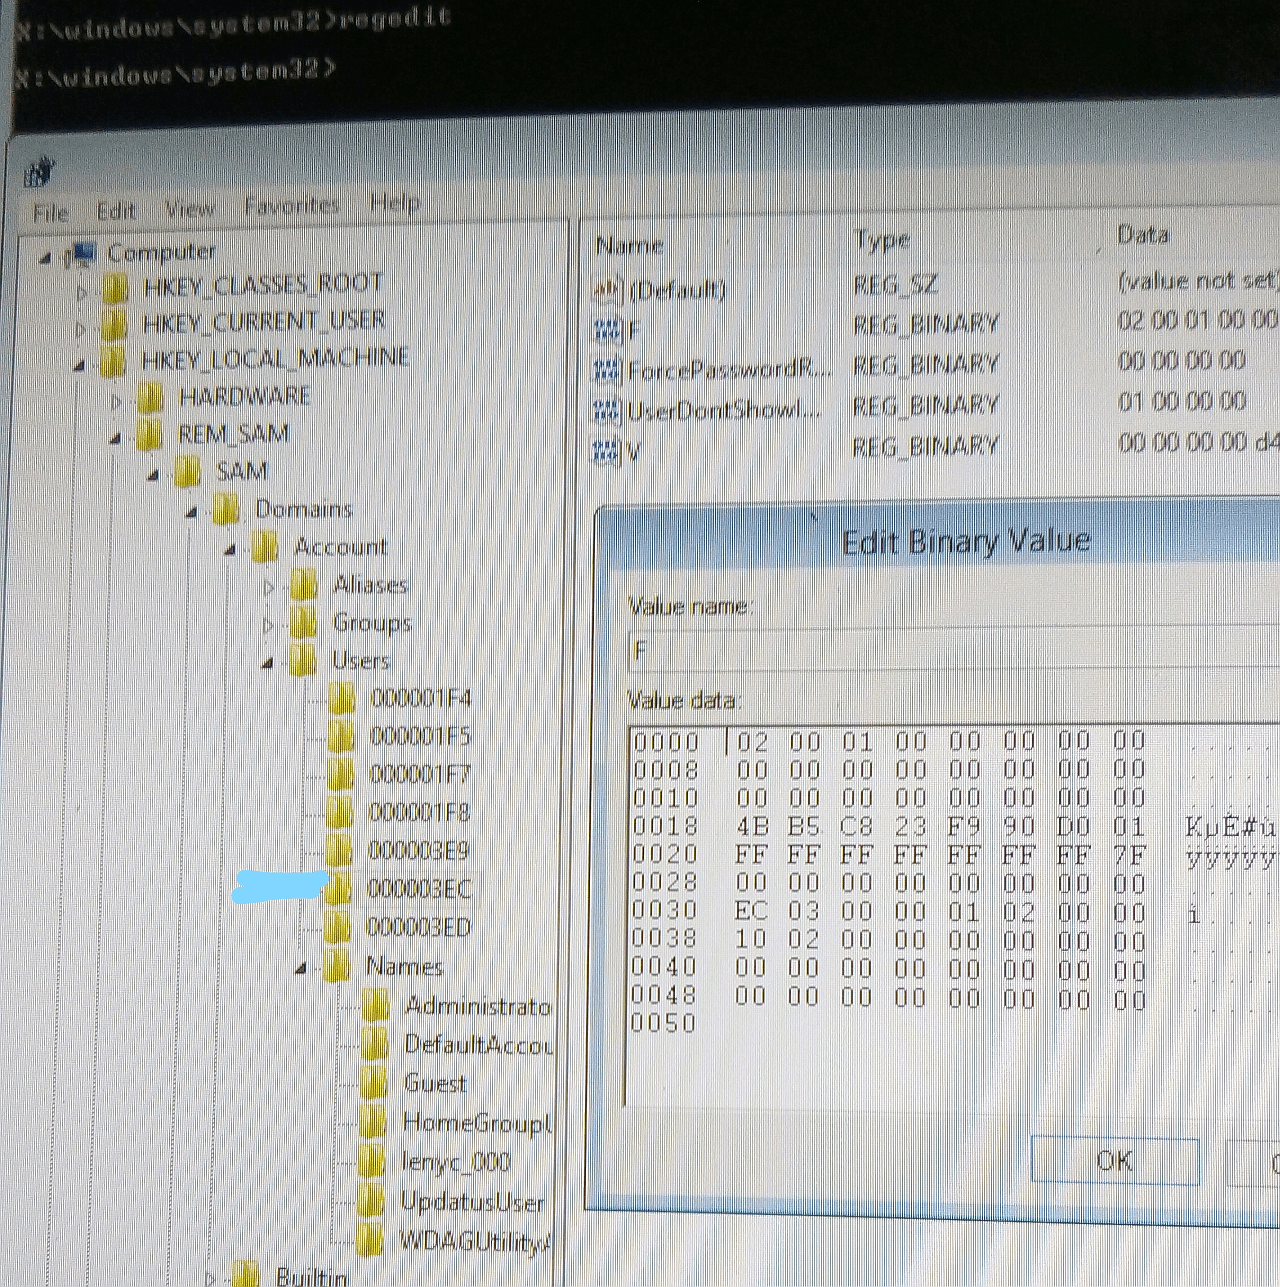Click binary icon of value V

605,452
